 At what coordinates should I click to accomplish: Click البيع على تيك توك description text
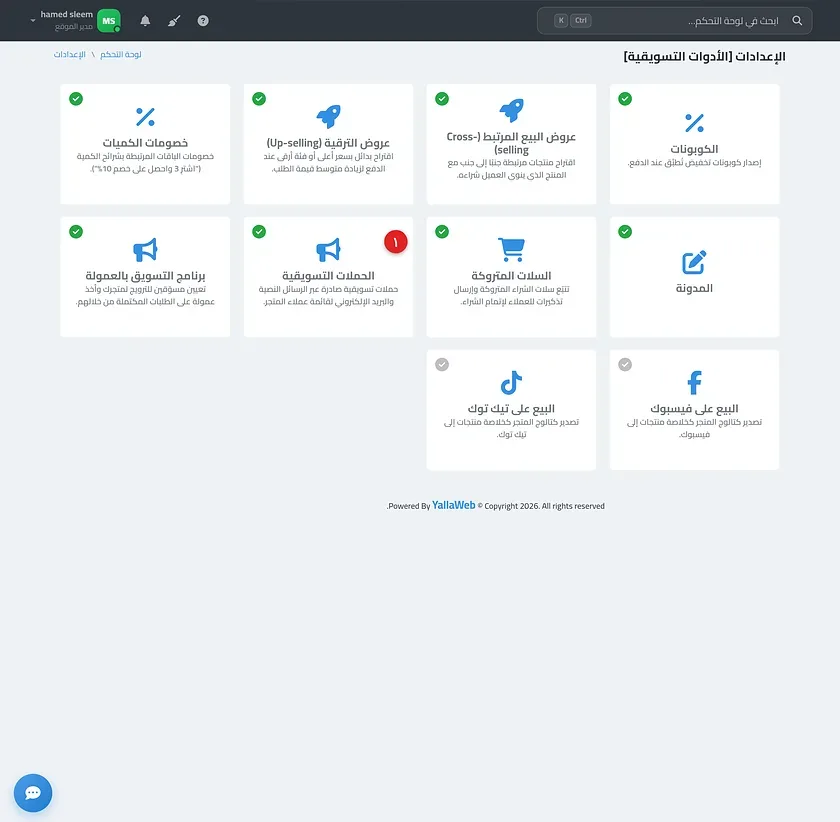512,428
